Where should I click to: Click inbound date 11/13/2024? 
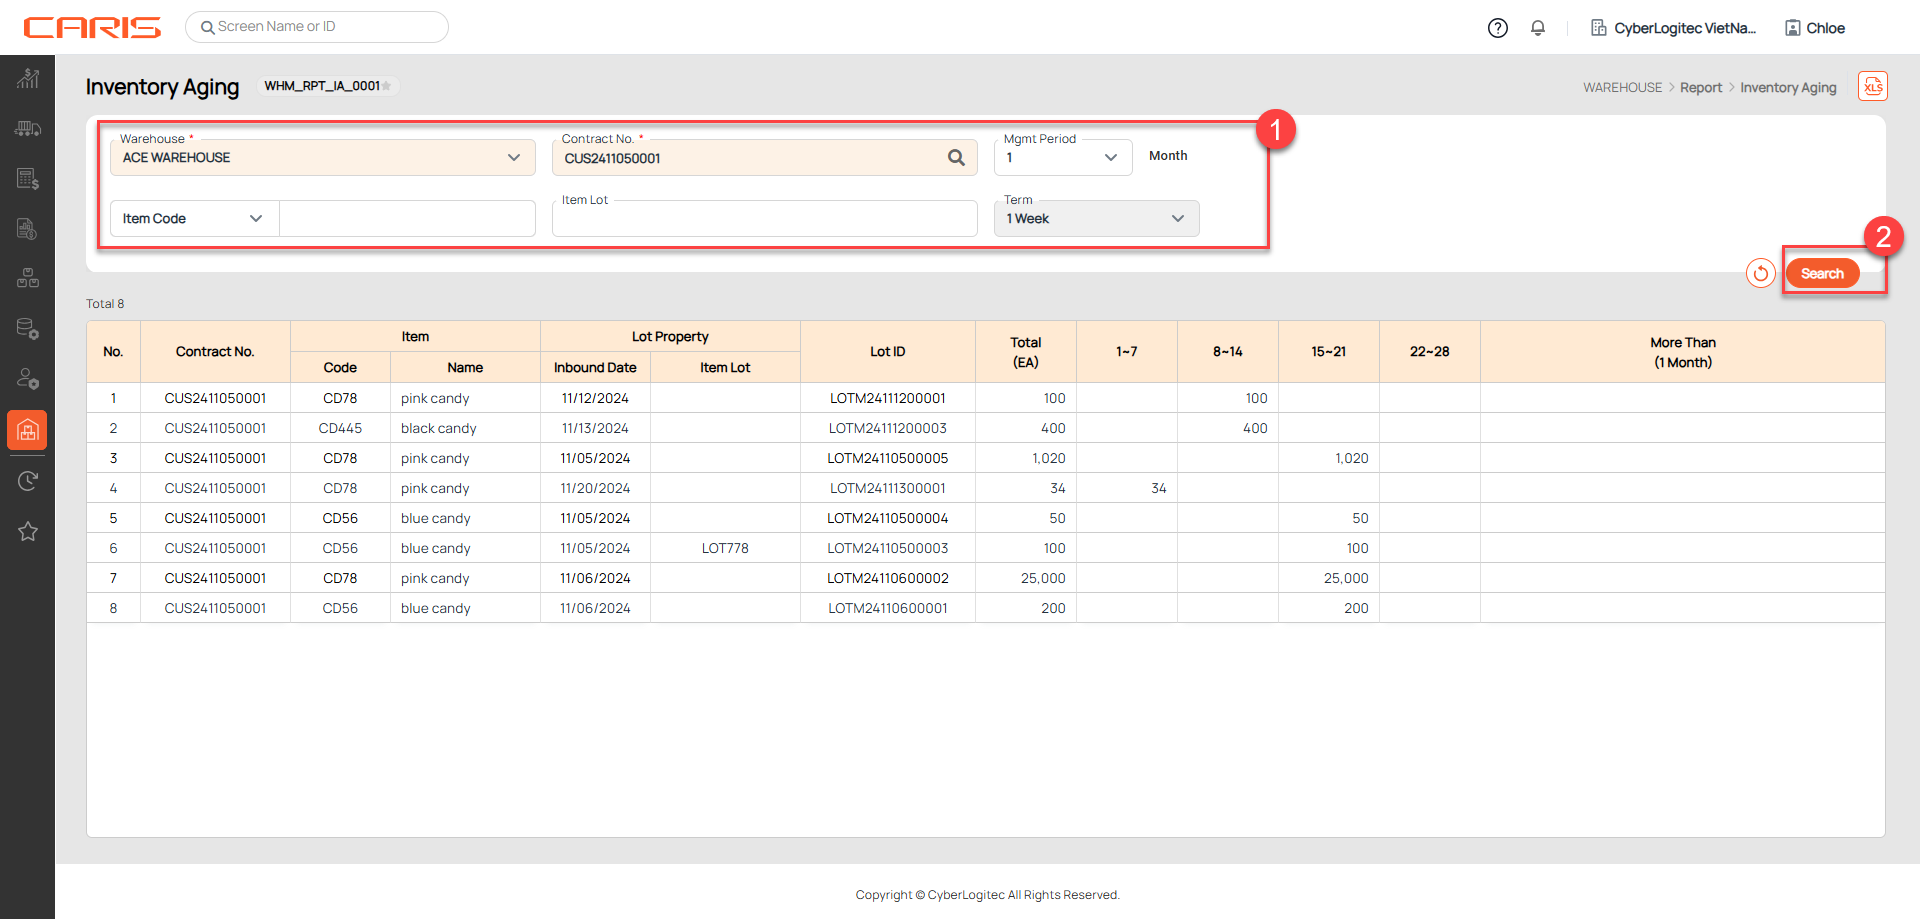595,428
